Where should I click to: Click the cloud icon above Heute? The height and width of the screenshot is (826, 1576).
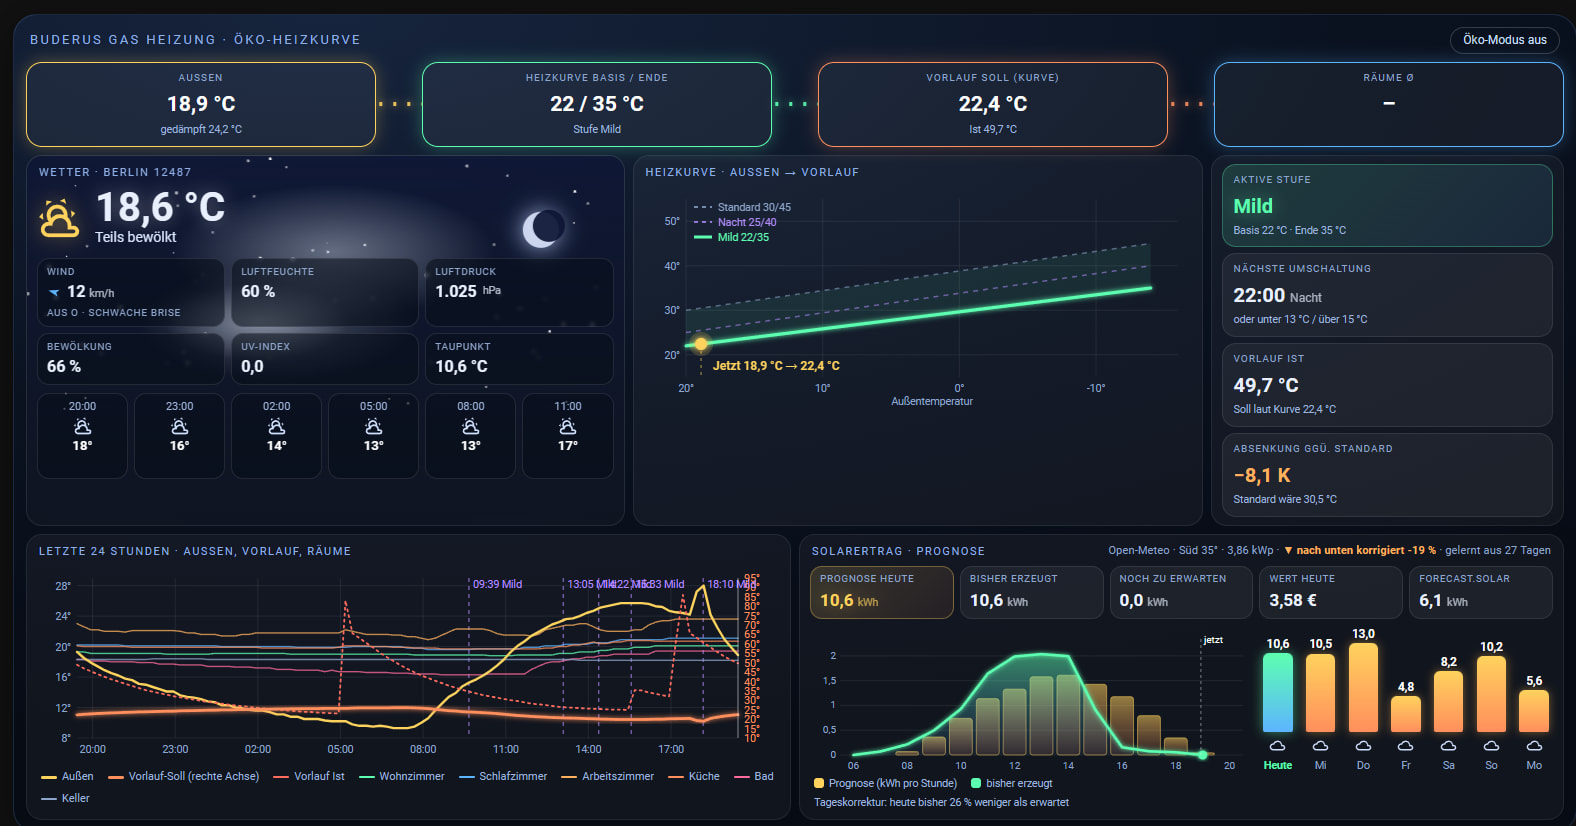click(1277, 746)
